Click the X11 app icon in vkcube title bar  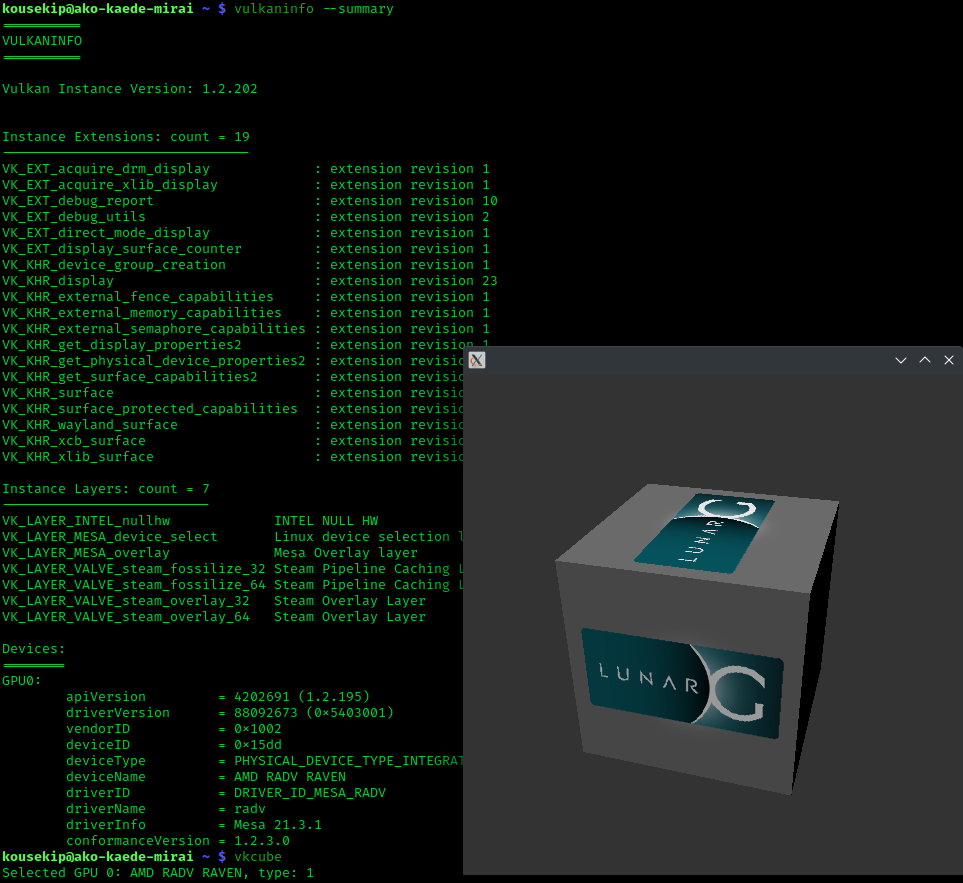(477, 360)
